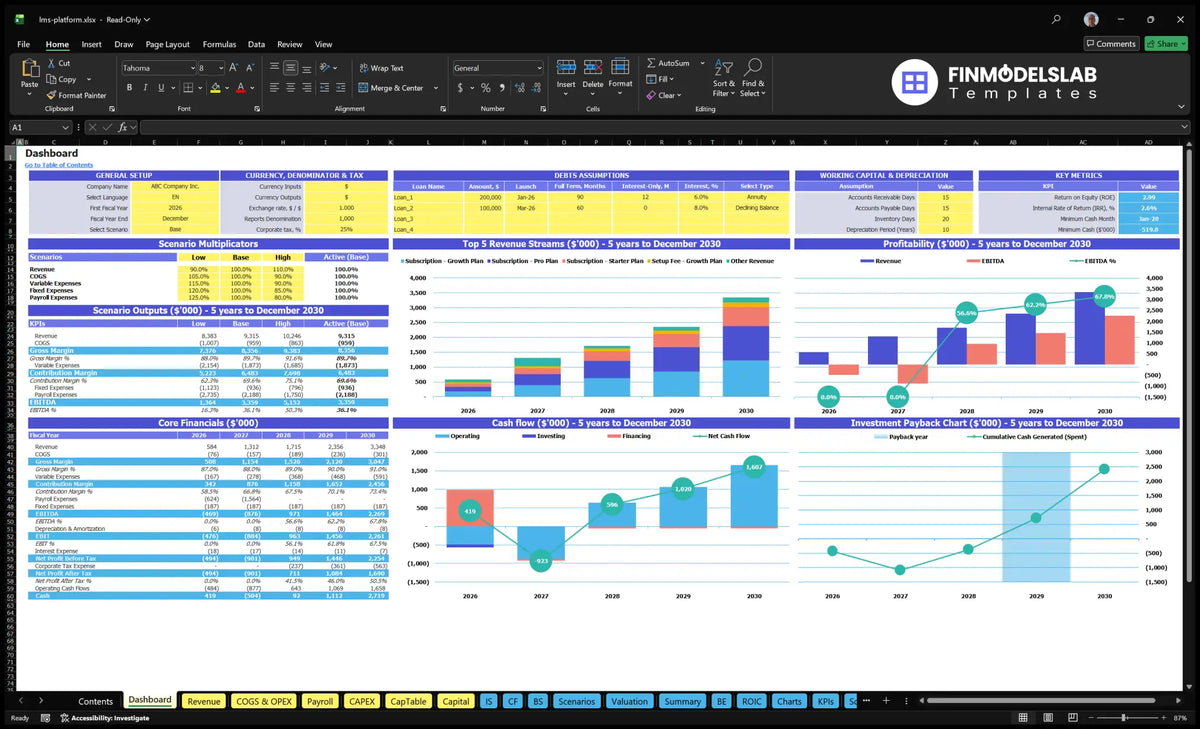Apply Italic formatting

click(144, 88)
